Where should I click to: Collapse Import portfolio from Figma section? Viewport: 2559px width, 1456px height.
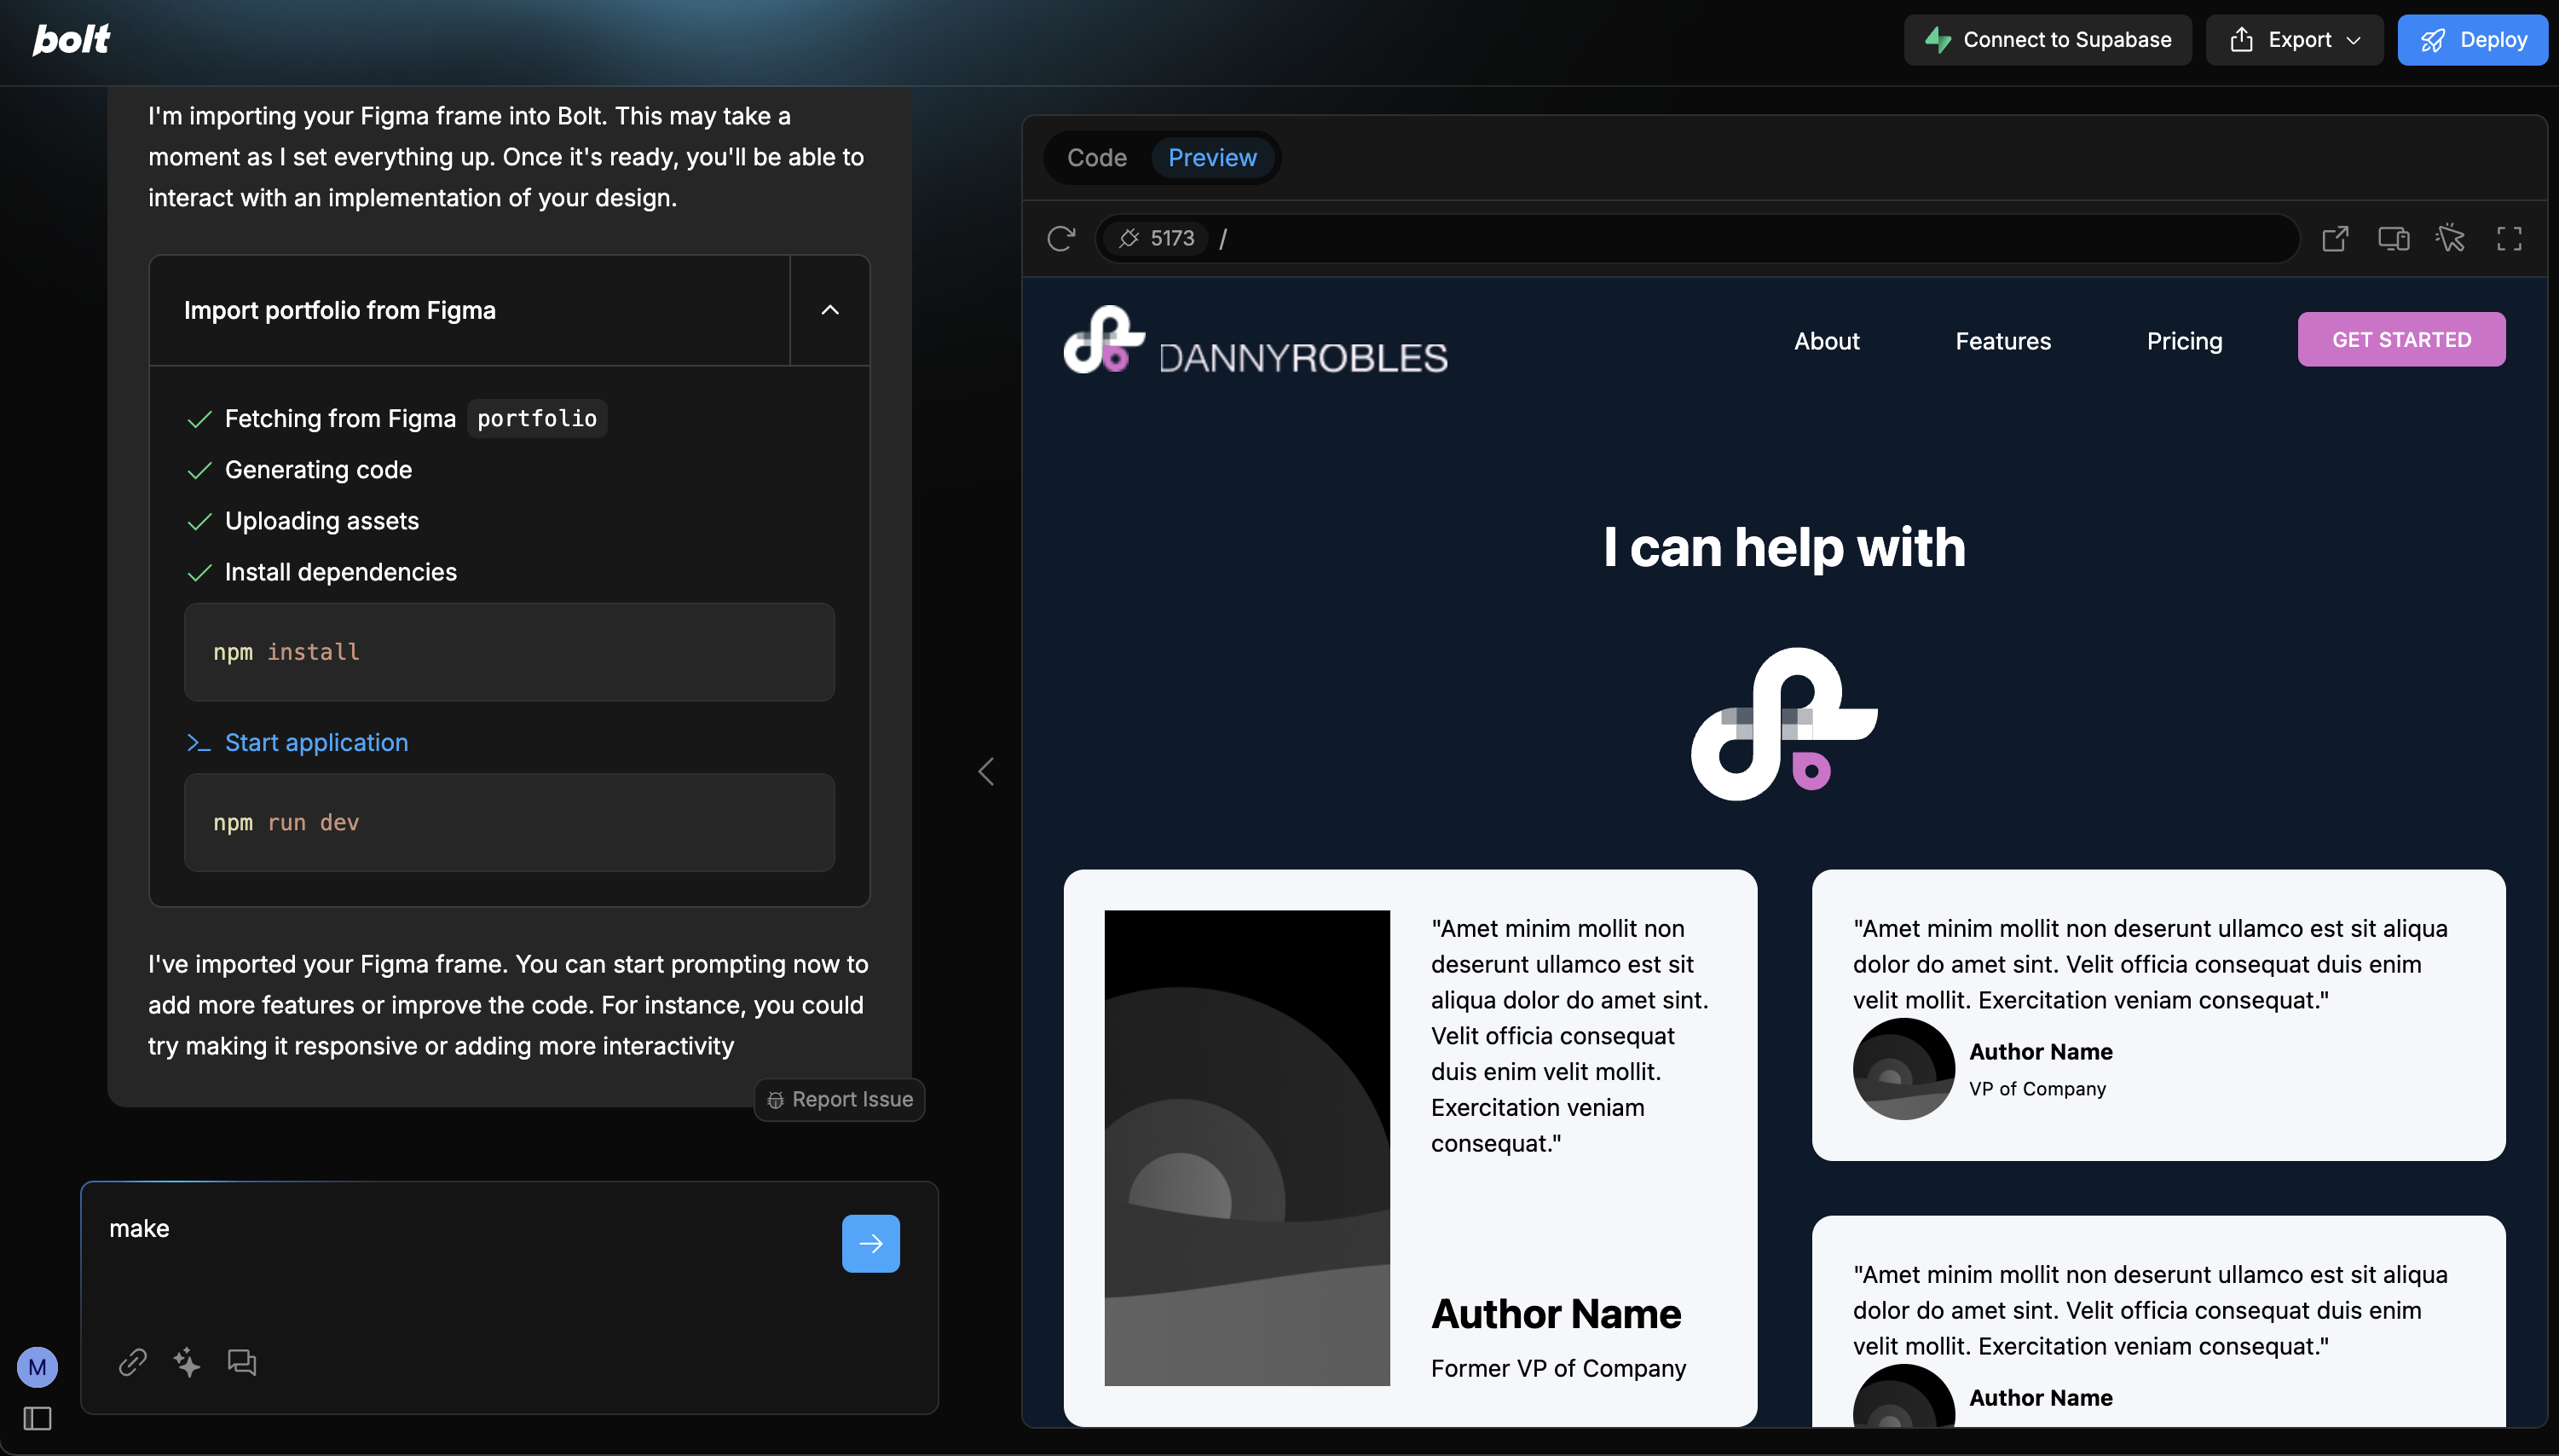(x=830, y=310)
